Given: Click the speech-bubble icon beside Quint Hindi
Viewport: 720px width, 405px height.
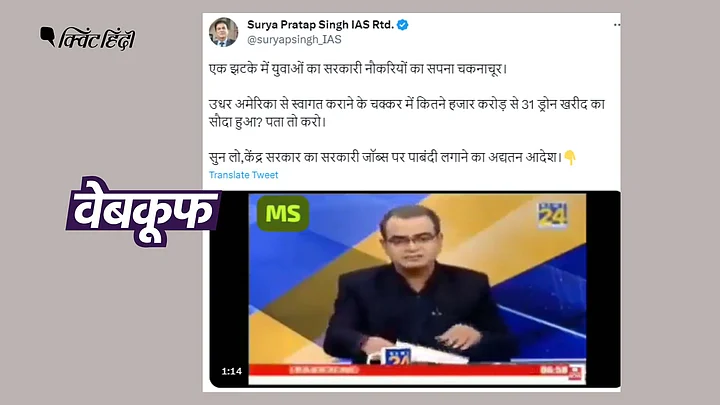Looking at the screenshot, I should click(x=47, y=36).
